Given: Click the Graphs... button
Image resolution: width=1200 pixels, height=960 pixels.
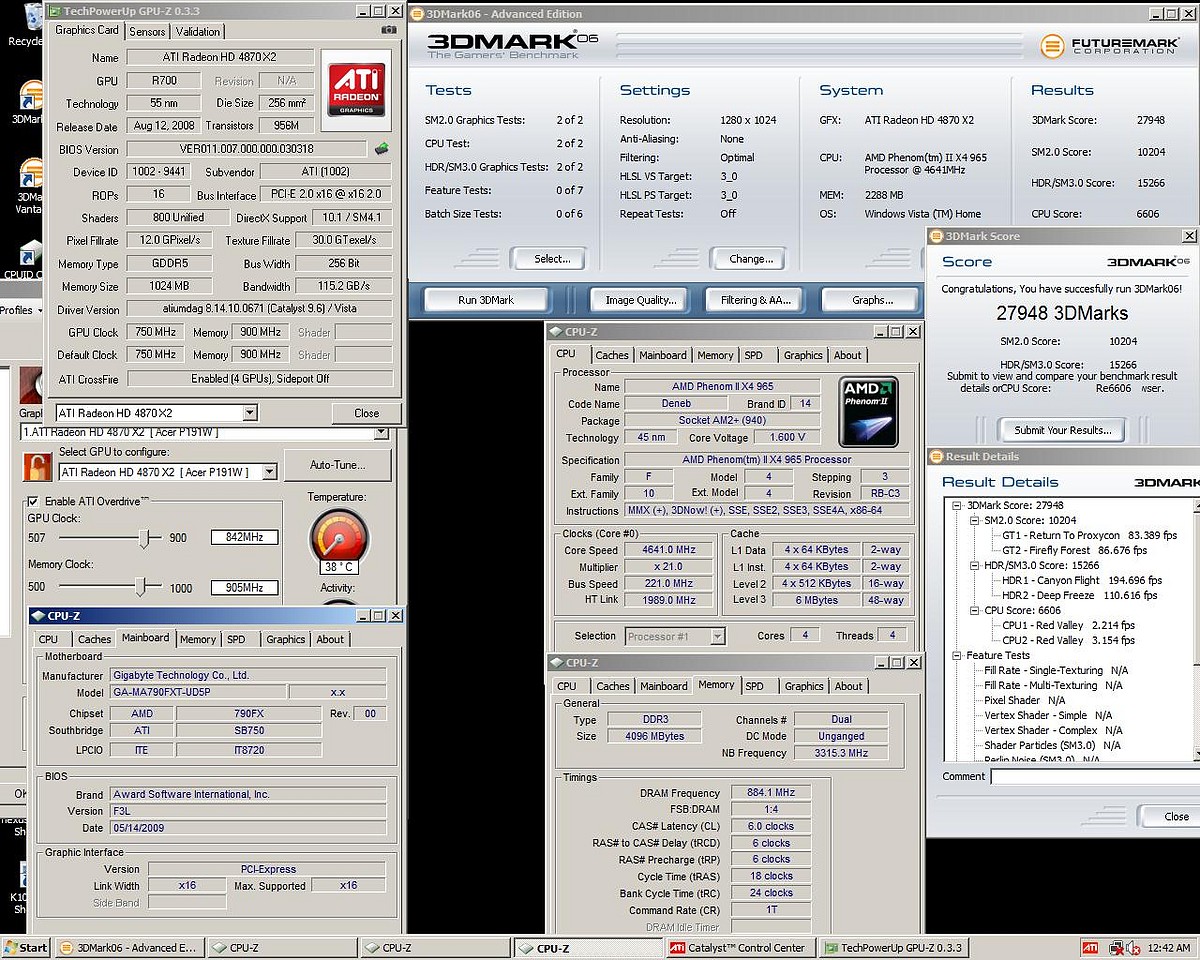Looking at the screenshot, I should pyautogui.click(x=873, y=300).
